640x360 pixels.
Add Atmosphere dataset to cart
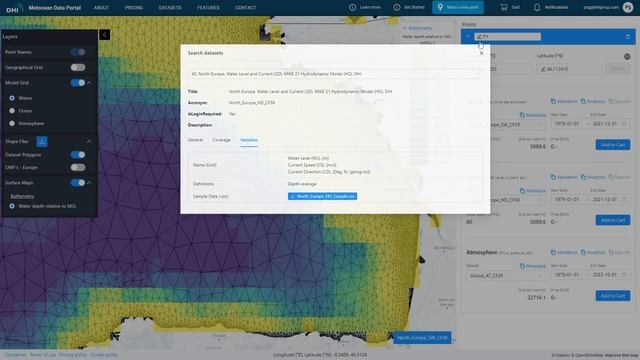pyautogui.click(x=613, y=296)
